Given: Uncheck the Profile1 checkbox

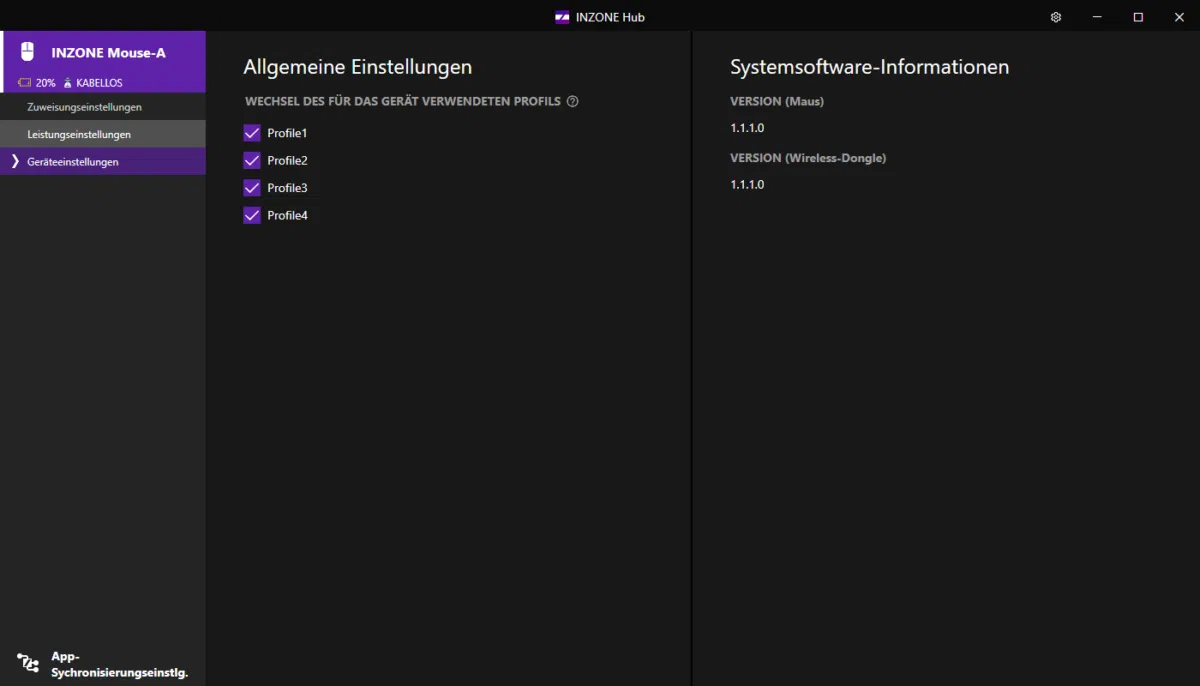Looking at the screenshot, I should [x=252, y=133].
